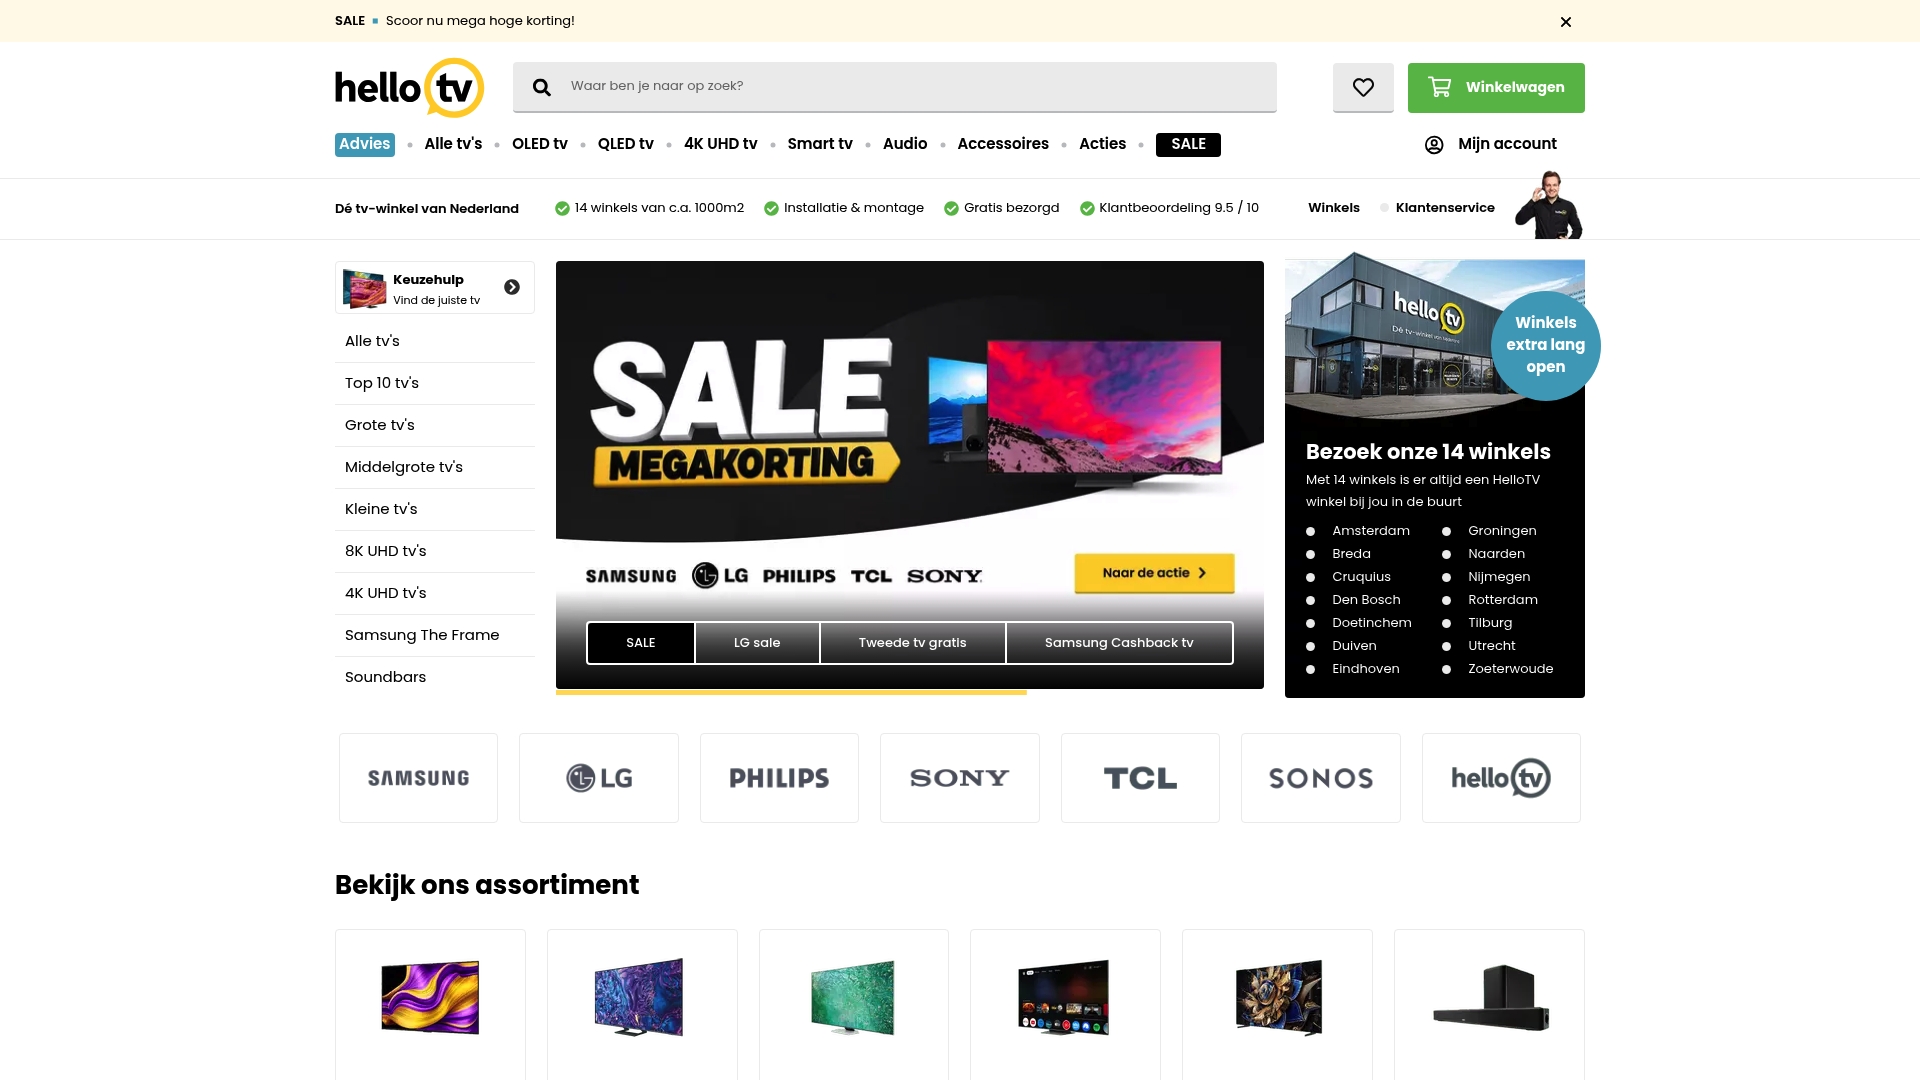
Task: Open the Rotterdam store link
Action: (x=1503, y=600)
